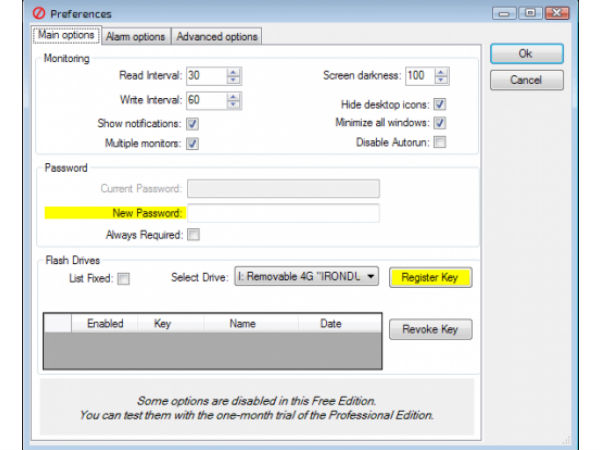
Task: Disable Minimize all windows checkbox
Action: coord(439,123)
